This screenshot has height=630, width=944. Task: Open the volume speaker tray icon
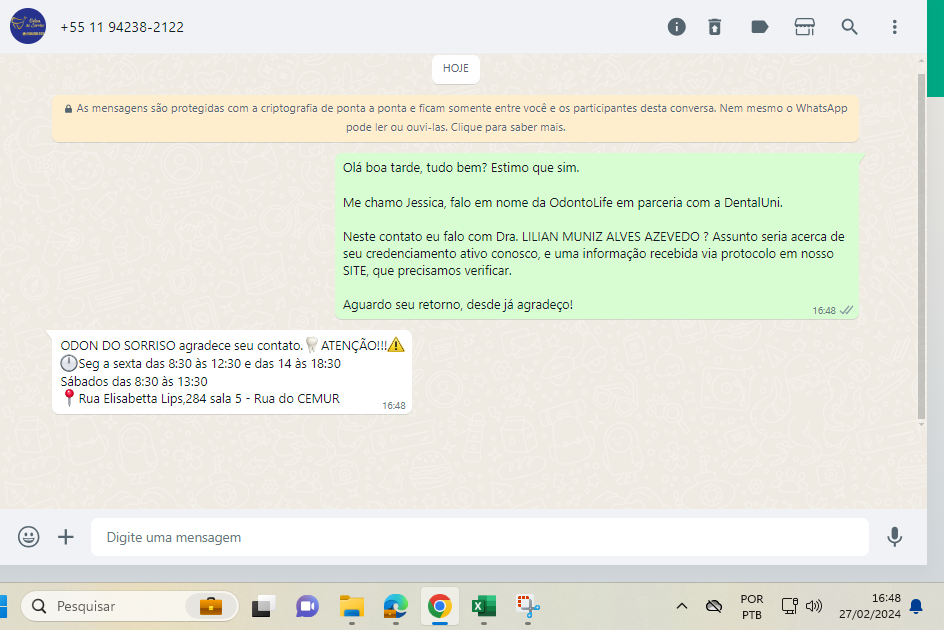pyautogui.click(x=814, y=606)
